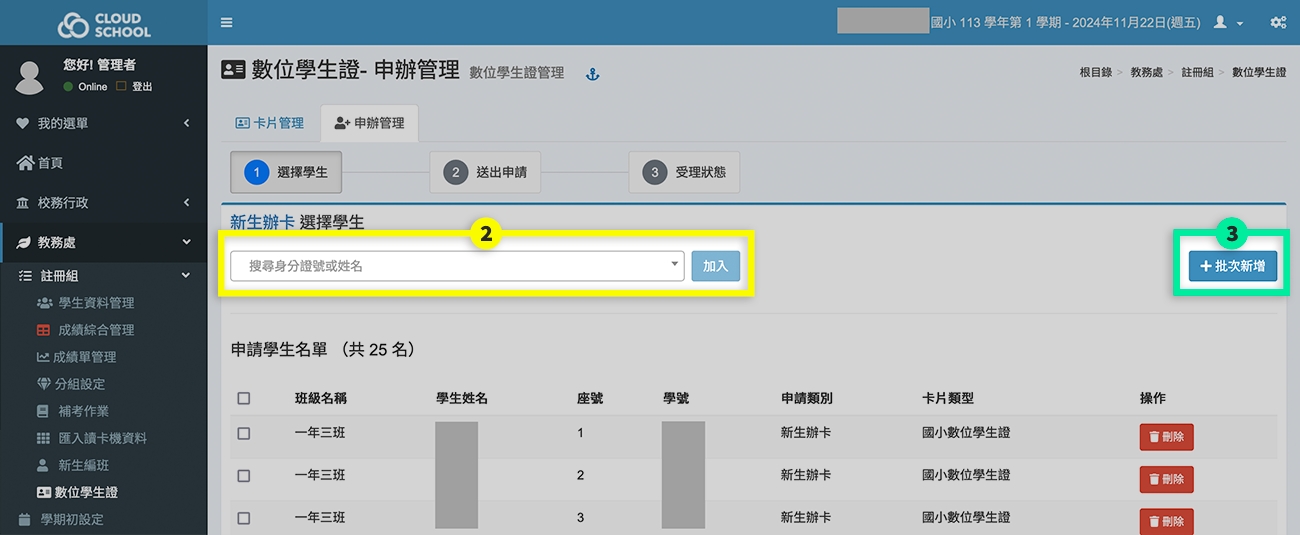Screen dimensions: 1300x535
Task: Open the settings gears icon
Action: tap(1277, 22)
